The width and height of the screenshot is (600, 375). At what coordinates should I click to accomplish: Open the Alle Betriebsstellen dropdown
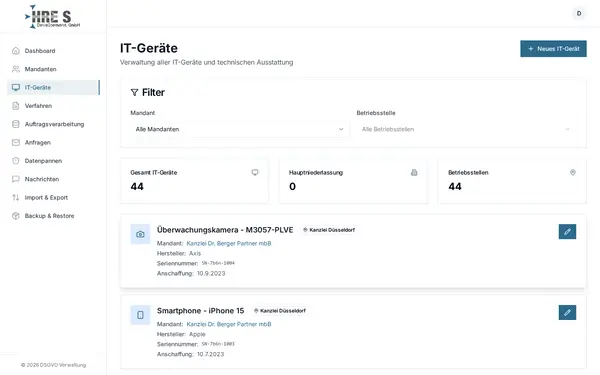point(466,129)
